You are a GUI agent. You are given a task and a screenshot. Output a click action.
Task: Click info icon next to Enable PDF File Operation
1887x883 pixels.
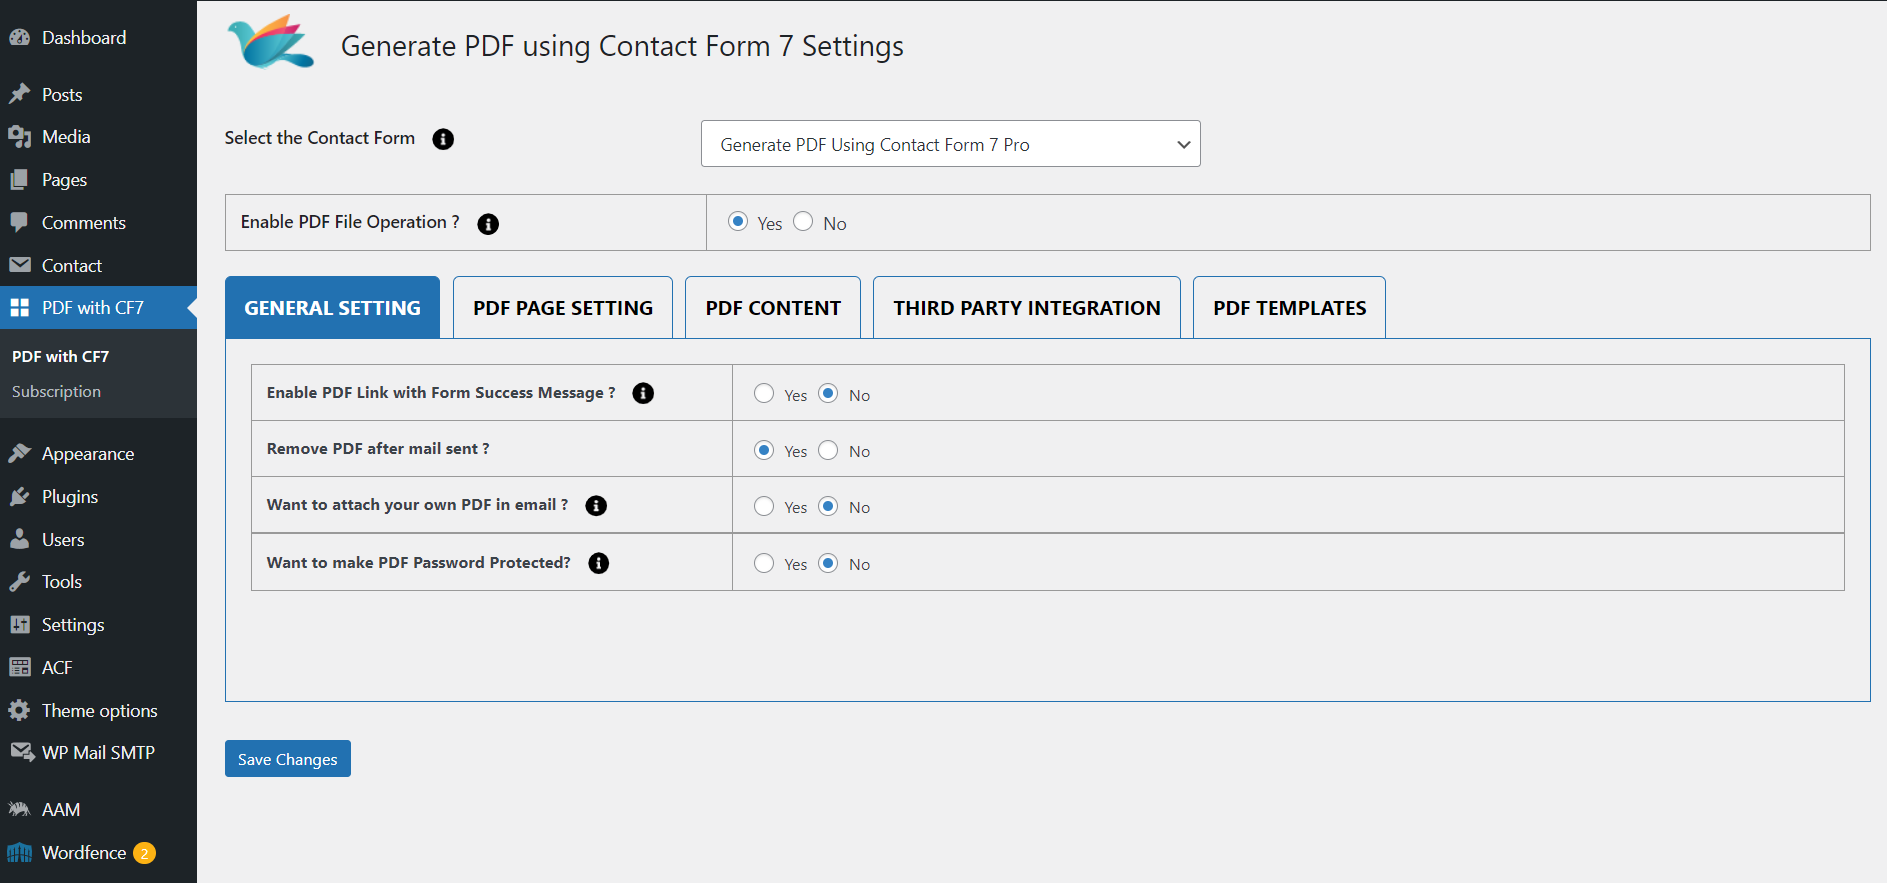(488, 224)
